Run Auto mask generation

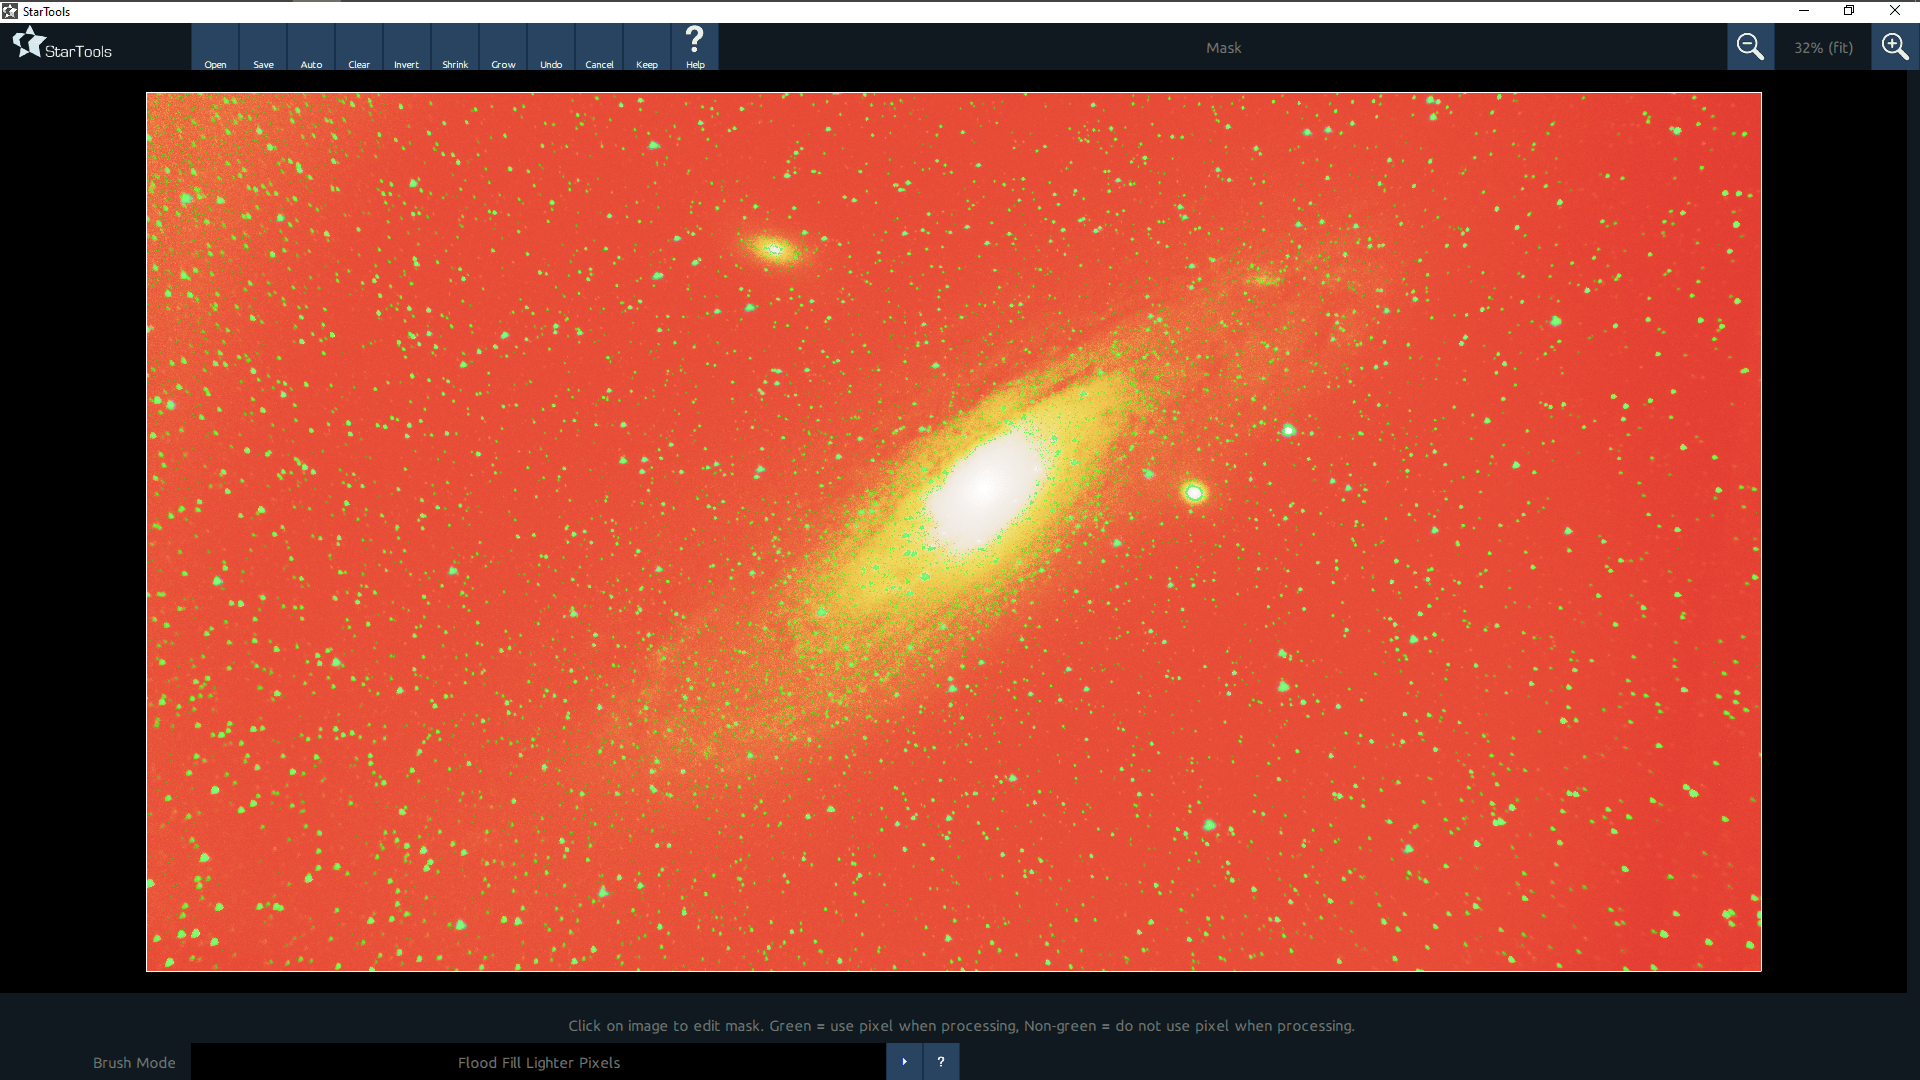tap(311, 47)
